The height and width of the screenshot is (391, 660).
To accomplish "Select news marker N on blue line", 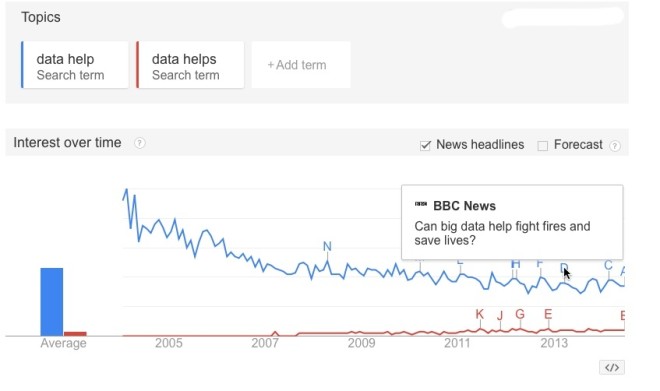I will coord(327,246).
